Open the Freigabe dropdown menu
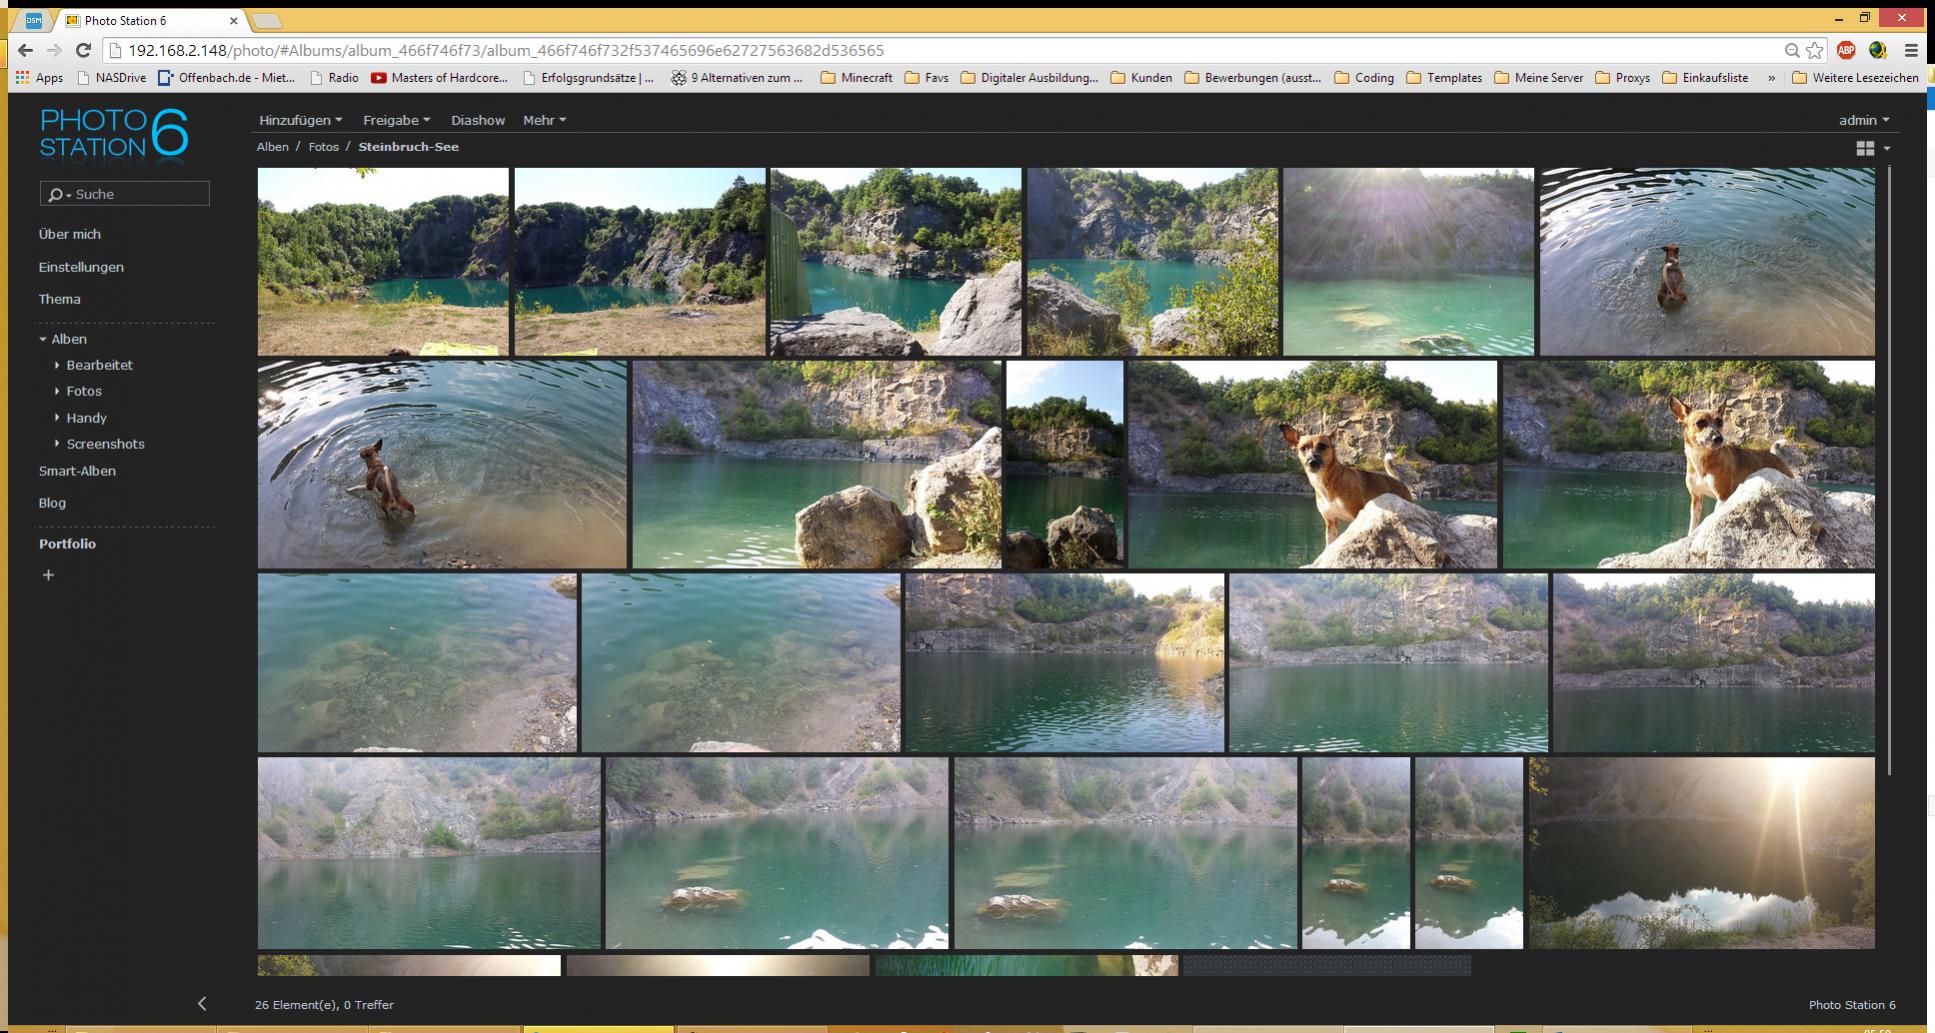This screenshot has width=1935, height=1033. (396, 120)
